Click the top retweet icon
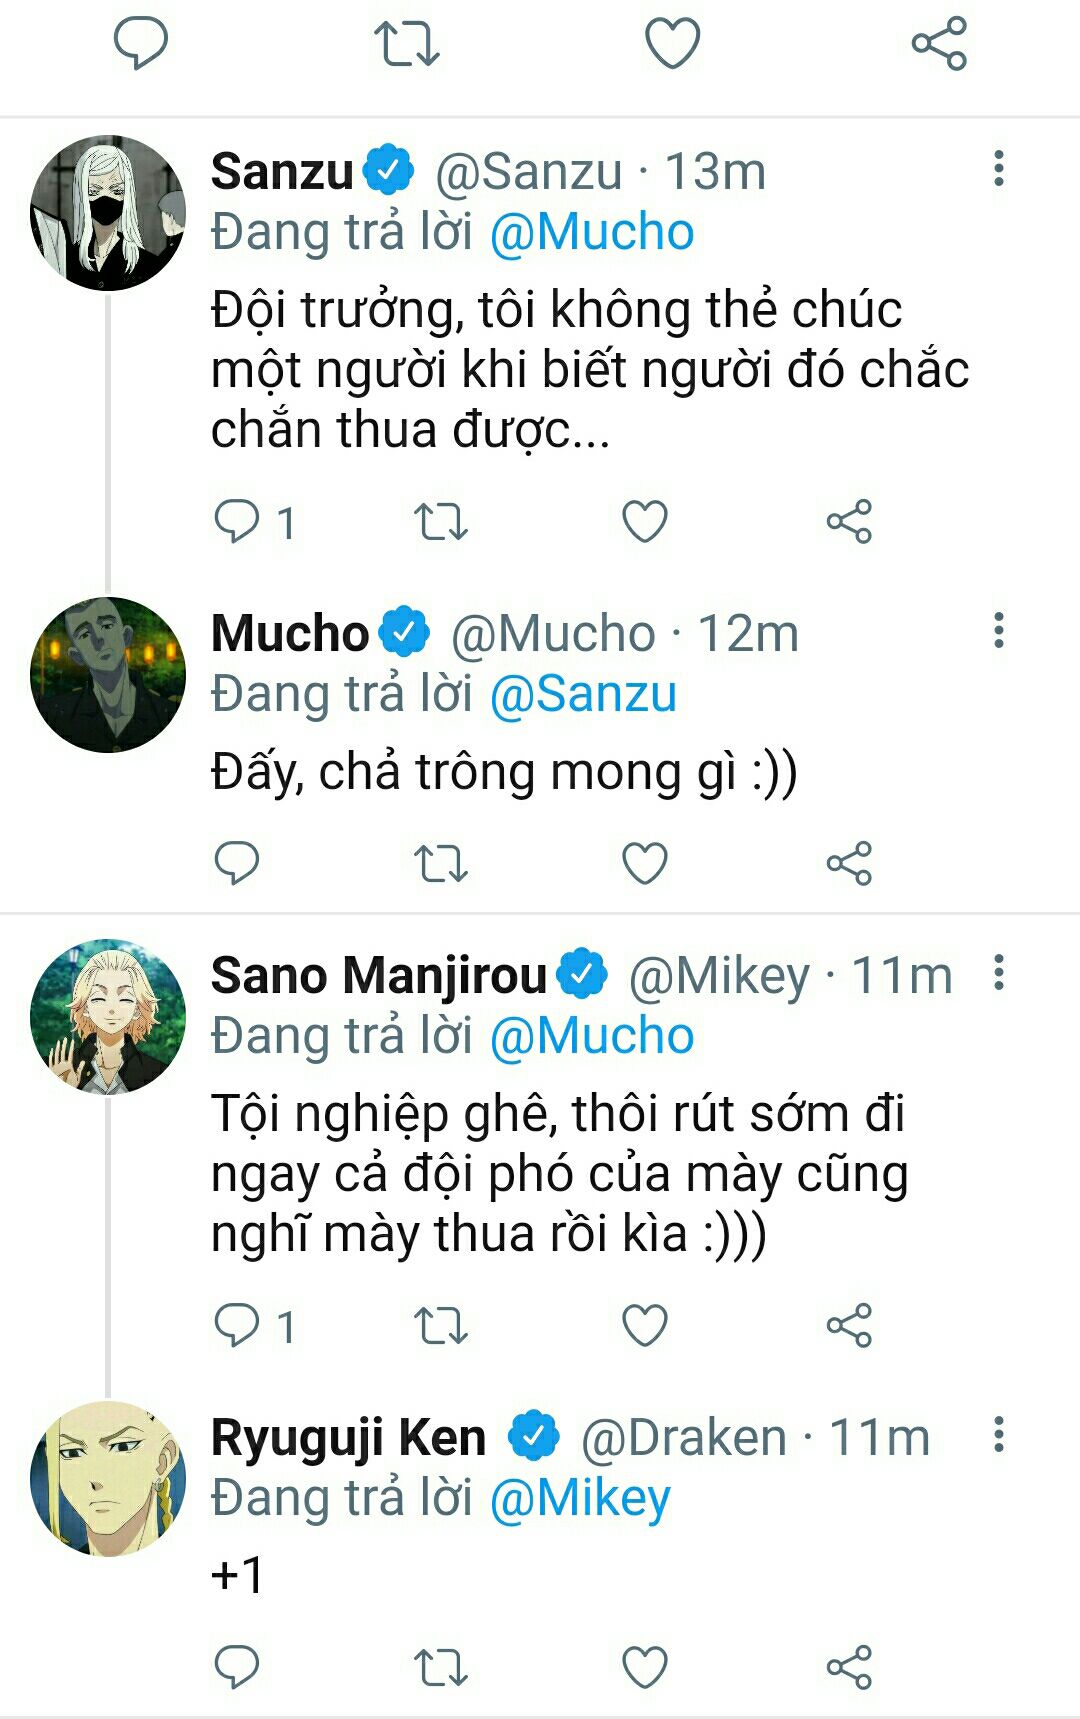This screenshot has height=1719, width=1080. coord(406,44)
